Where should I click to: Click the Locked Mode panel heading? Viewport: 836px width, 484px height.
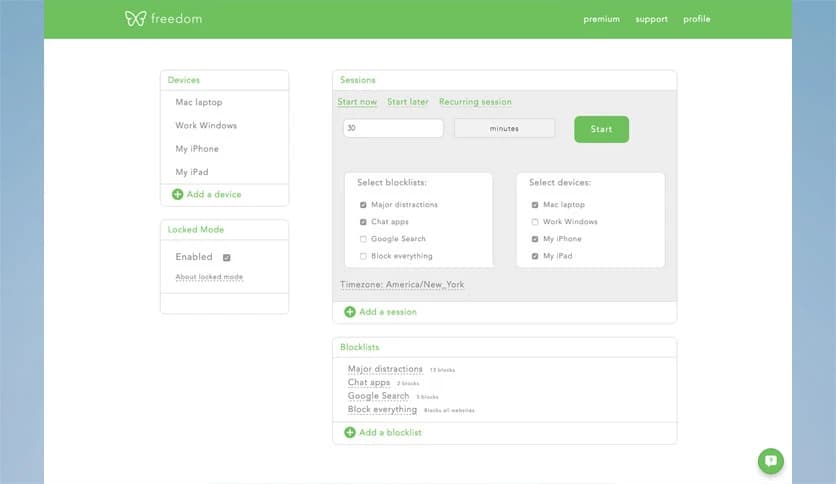[196, 230]
